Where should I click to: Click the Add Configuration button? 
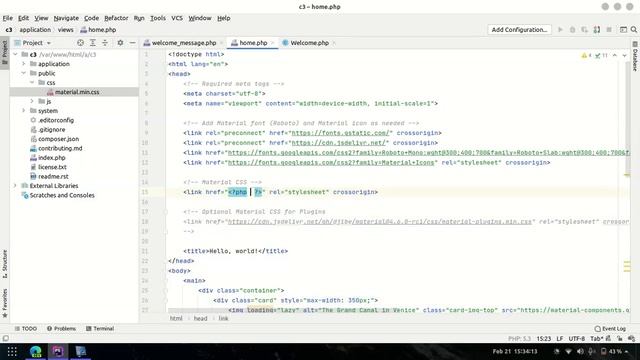tap(519, 30)
